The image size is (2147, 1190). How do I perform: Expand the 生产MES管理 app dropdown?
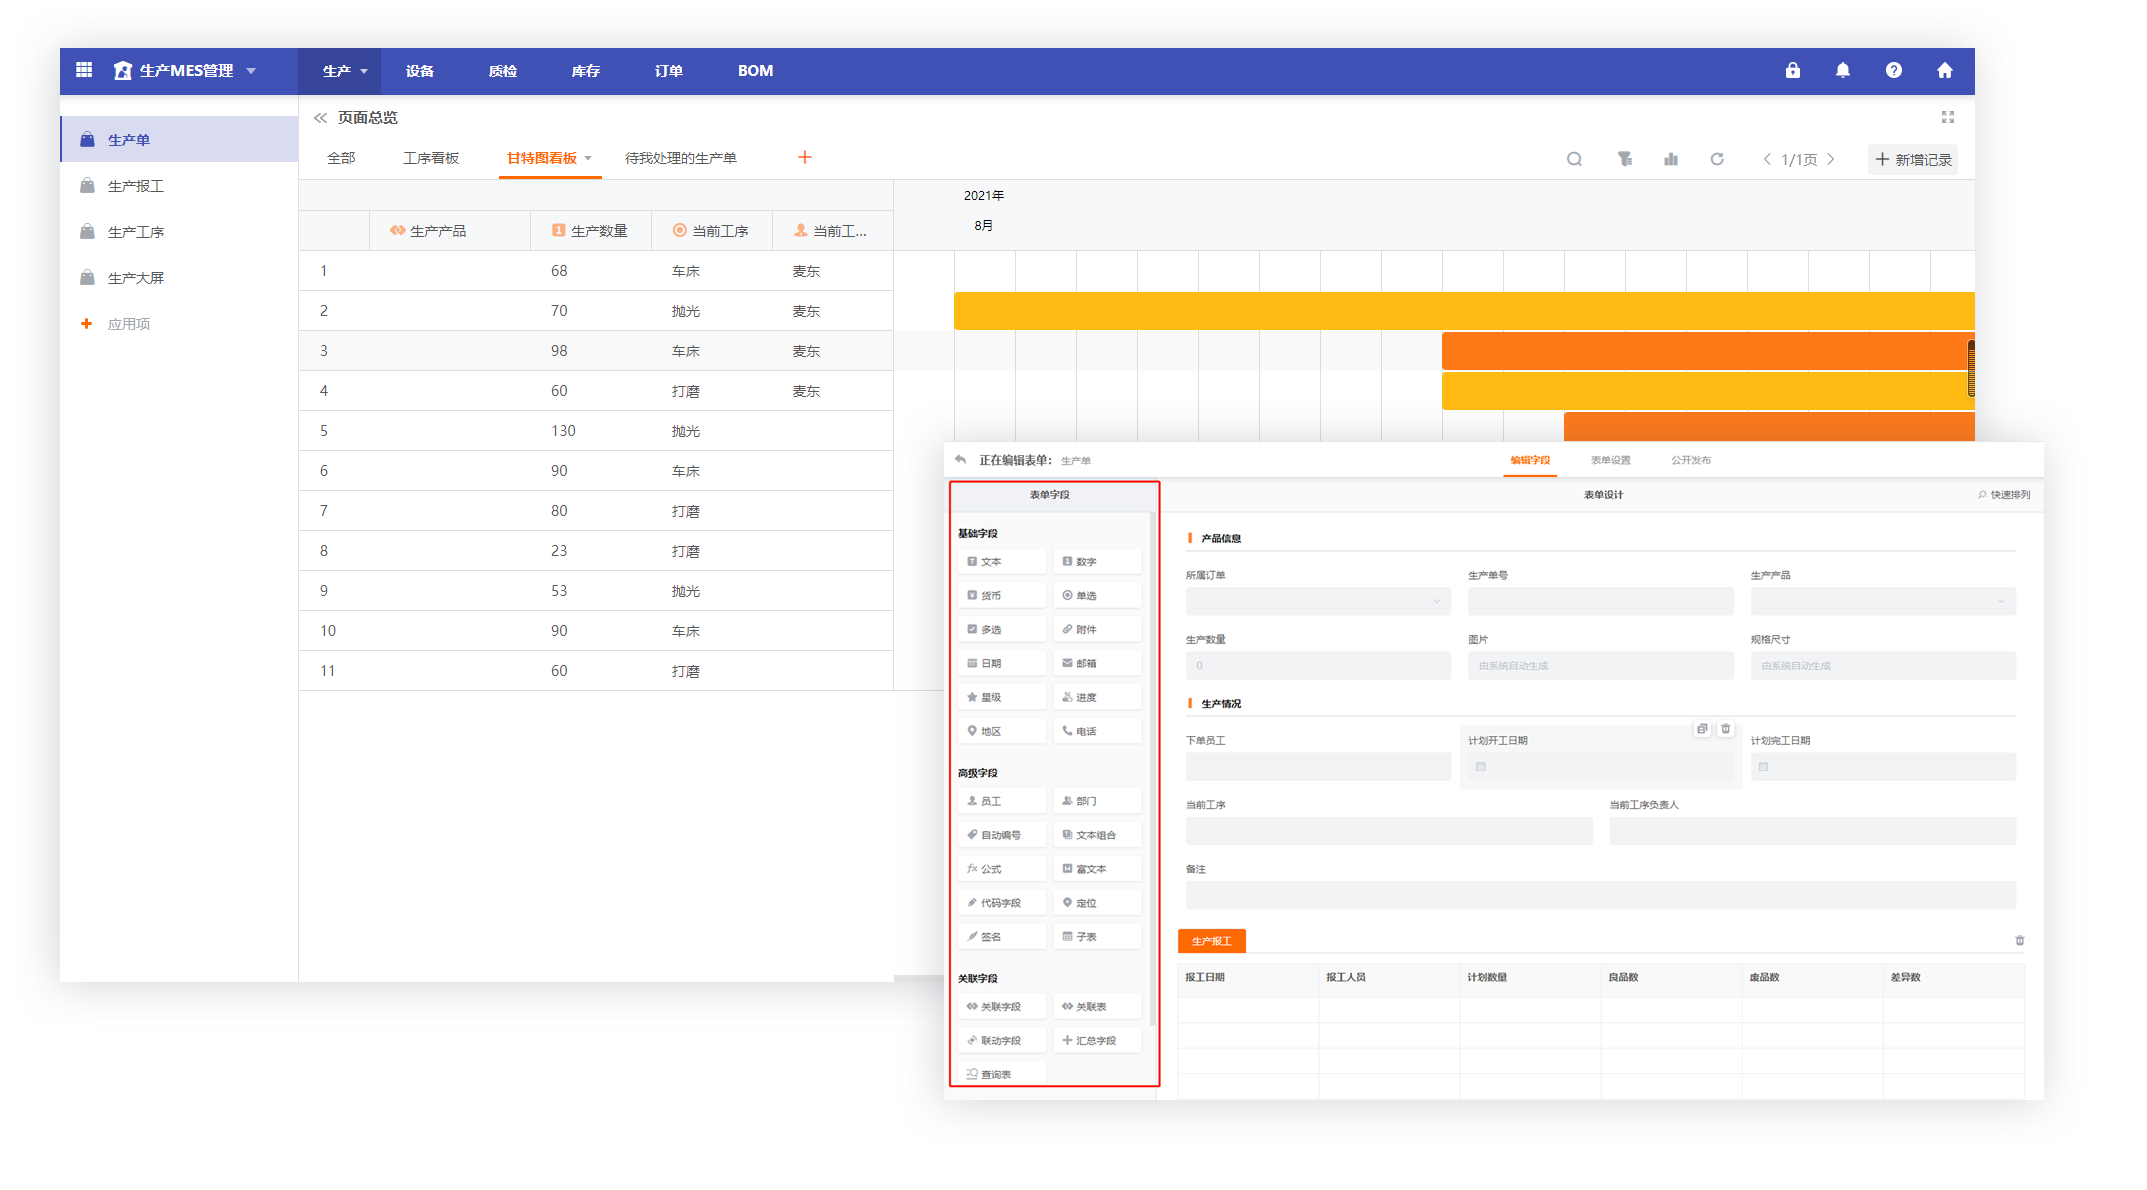point(251,71)
